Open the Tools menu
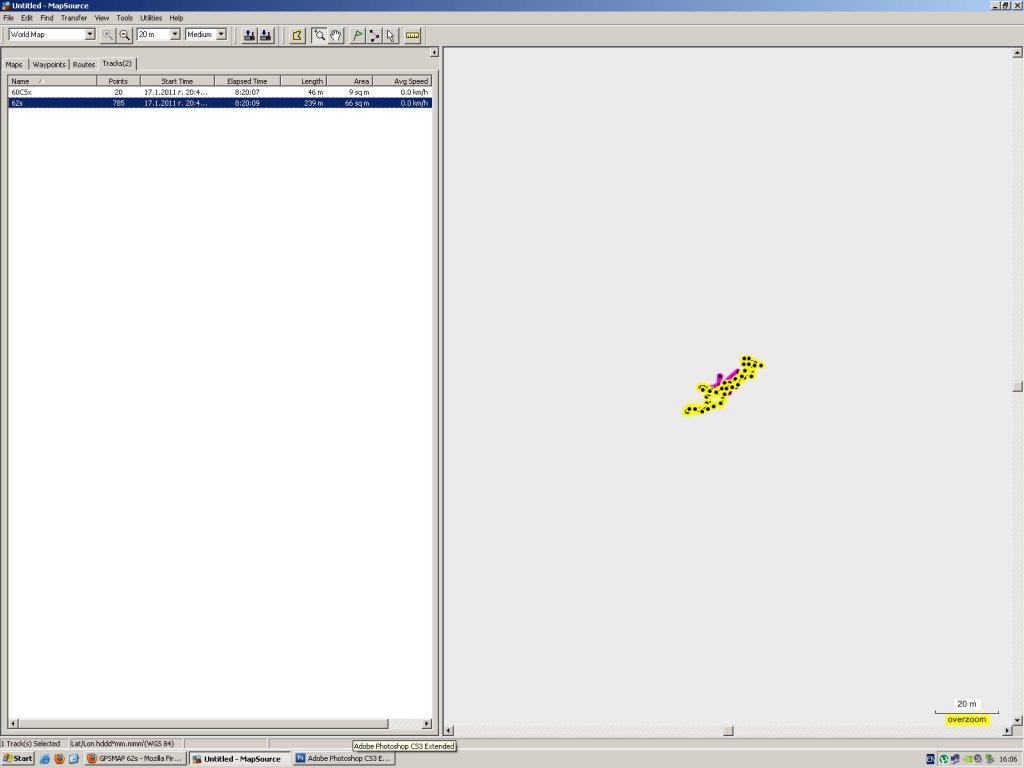The height and width of the screenshot is (768, 1024). point(124,18)
